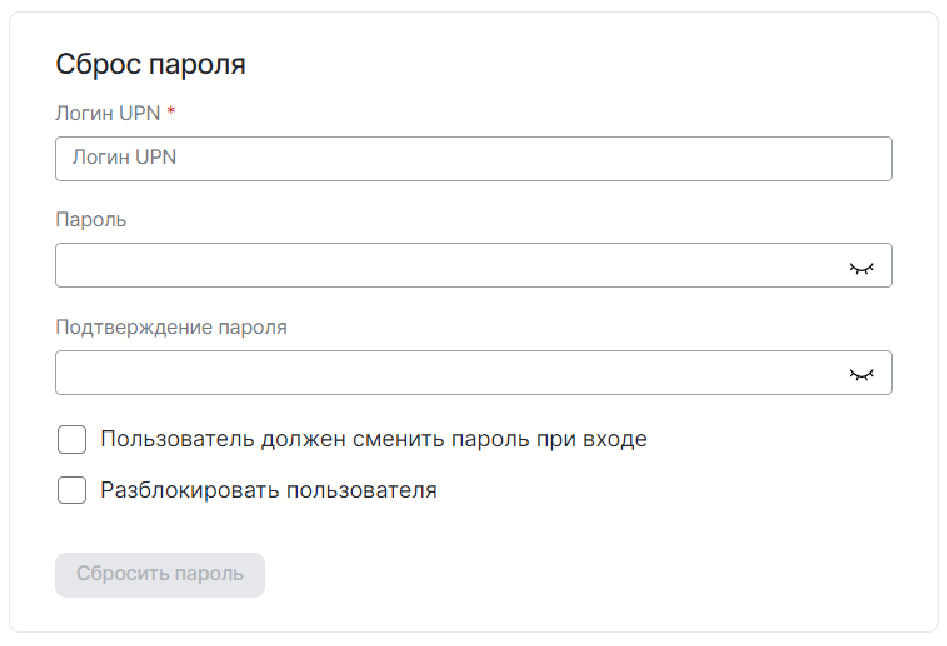Click into the Подтверждение пароля input
The width and height of the screenshot is (947, 646).
pos(440,373)
